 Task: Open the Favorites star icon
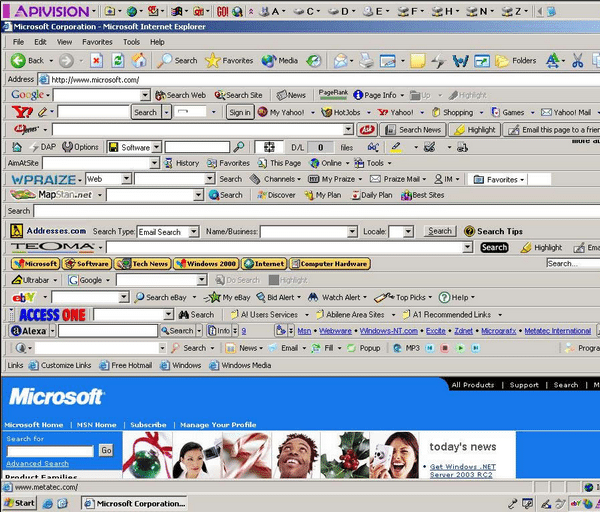click(x=212, y=60)
